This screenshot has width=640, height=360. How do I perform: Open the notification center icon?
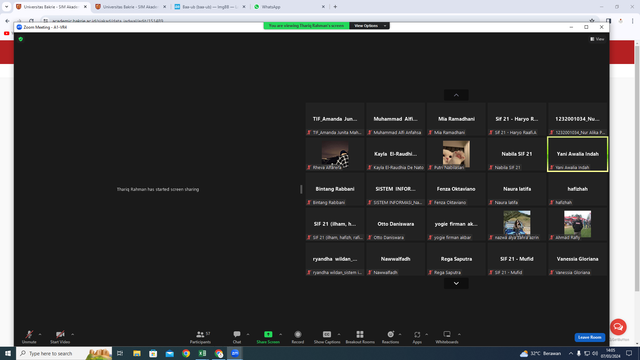point(629,353)
